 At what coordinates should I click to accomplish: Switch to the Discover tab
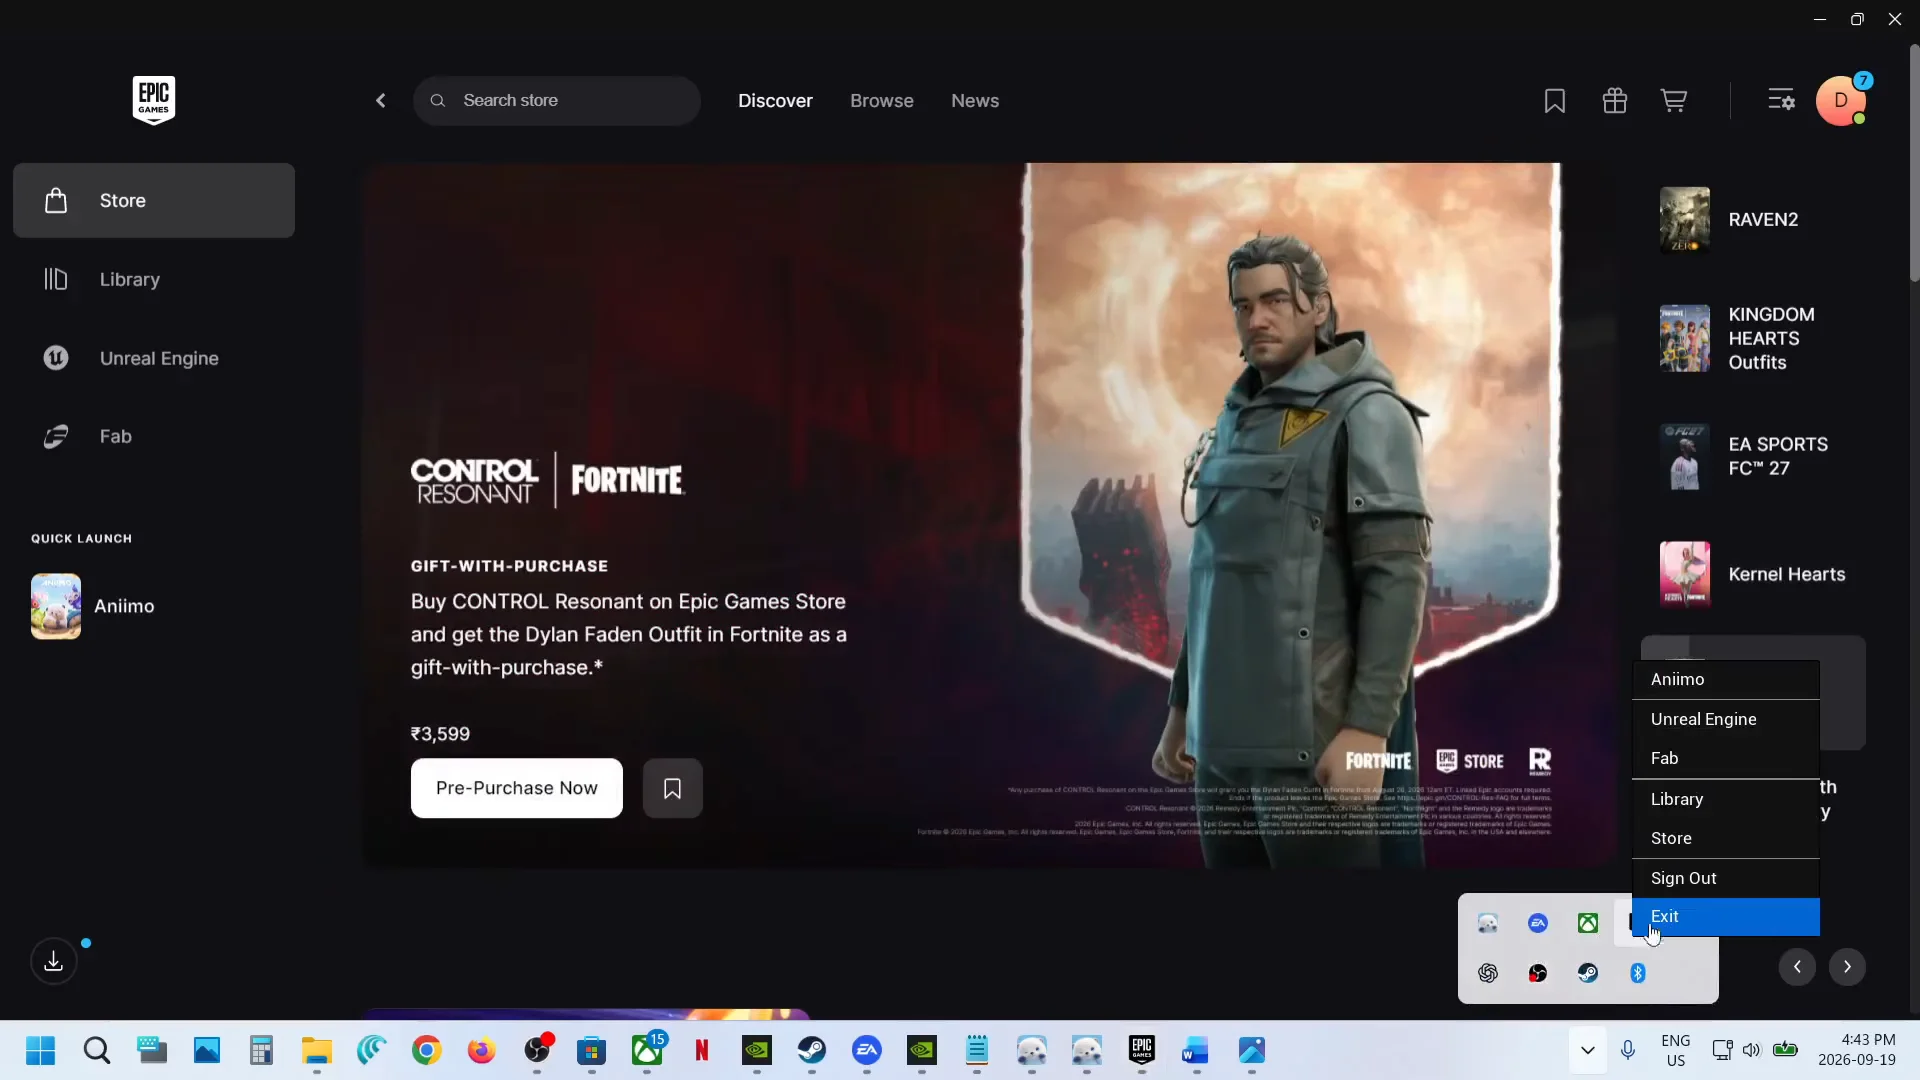775,100
